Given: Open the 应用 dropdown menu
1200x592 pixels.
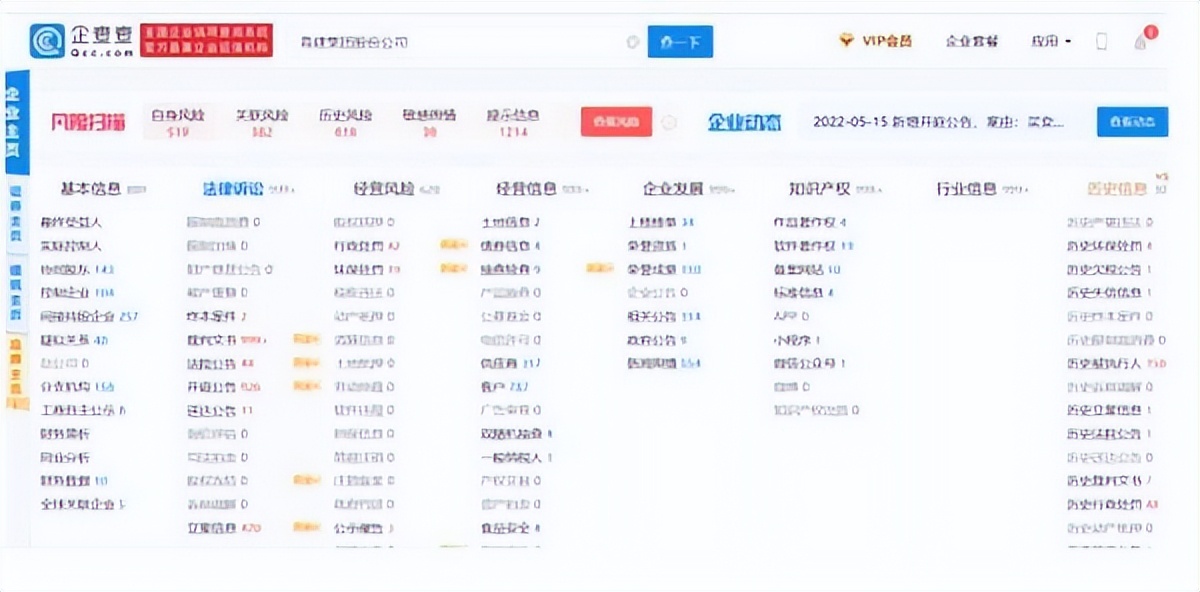Looking at the screenshot, I should point(1048,40).
